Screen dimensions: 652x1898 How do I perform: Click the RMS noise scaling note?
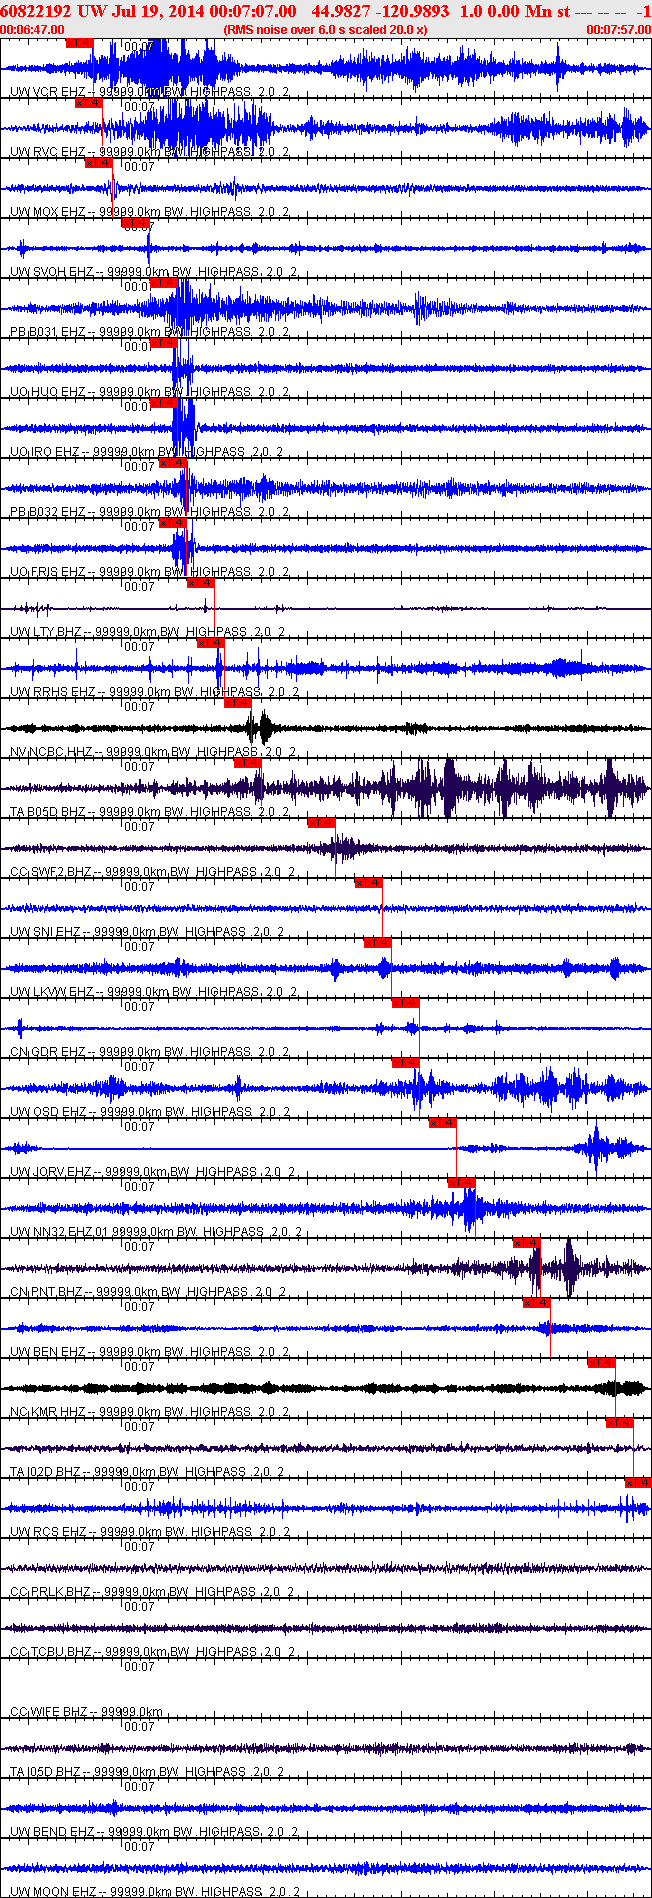pyautogui.click(x=326, y=30)
